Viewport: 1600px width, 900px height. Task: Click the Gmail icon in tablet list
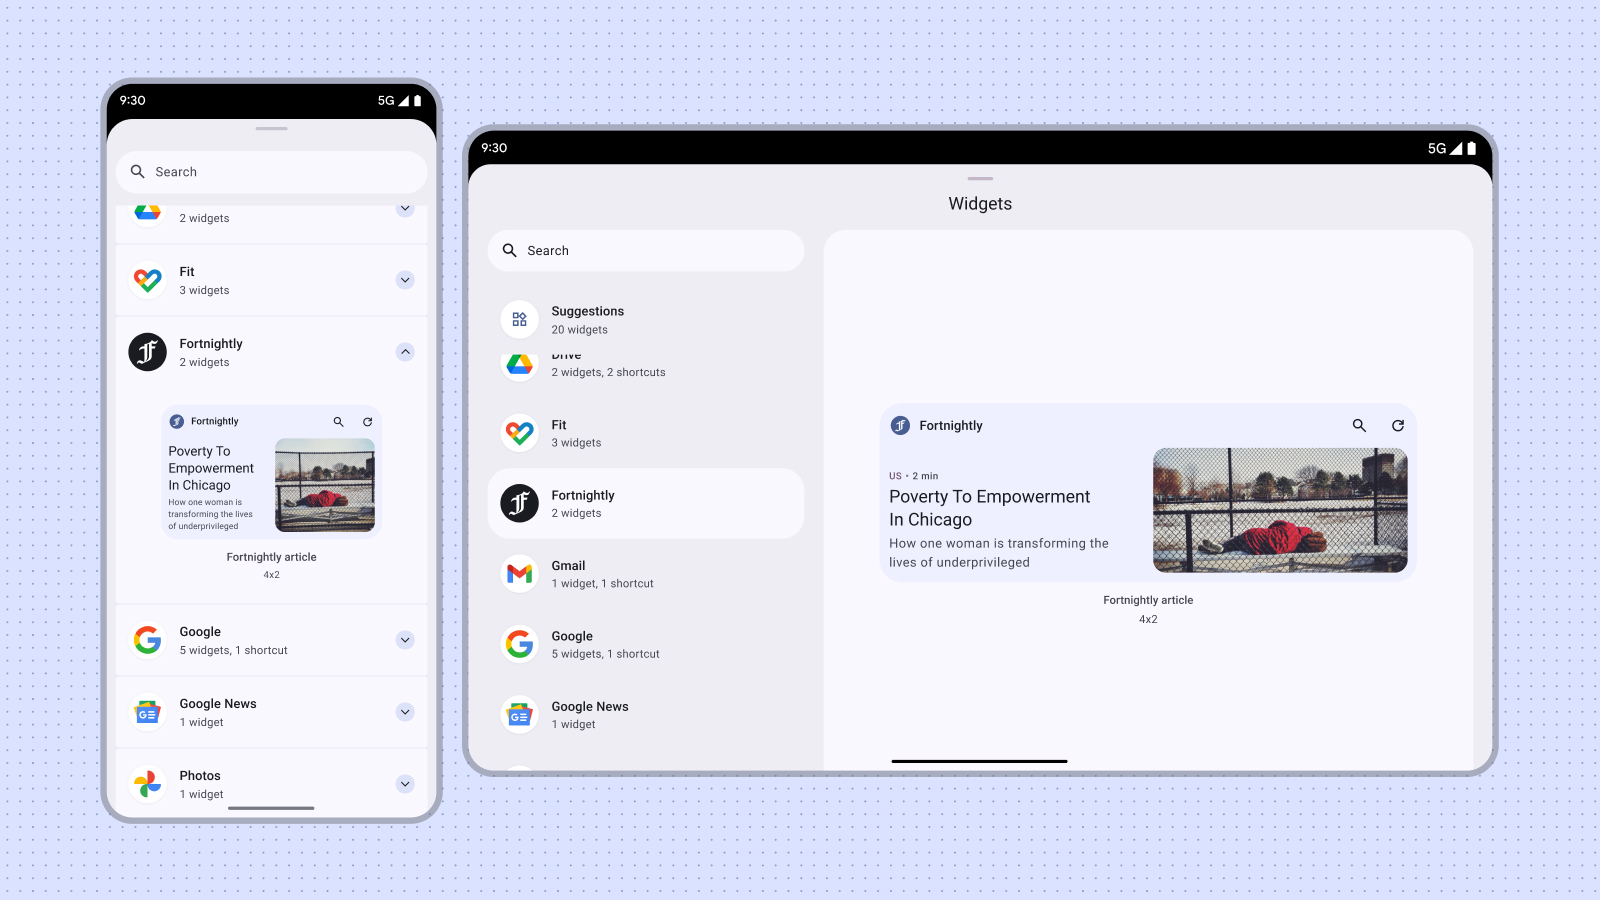point(519,574)
